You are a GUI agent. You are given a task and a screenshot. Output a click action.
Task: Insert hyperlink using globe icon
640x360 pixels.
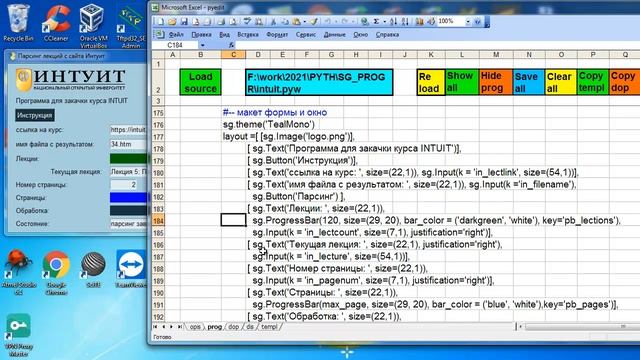[364, 21]
